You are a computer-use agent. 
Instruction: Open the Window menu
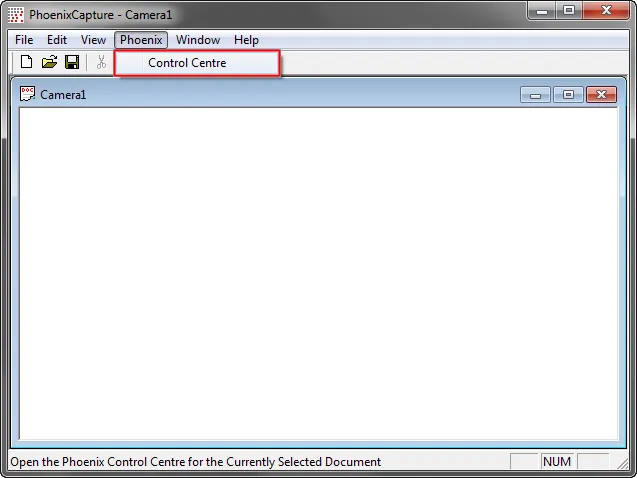pyautogui.click(x=198, y=40)
